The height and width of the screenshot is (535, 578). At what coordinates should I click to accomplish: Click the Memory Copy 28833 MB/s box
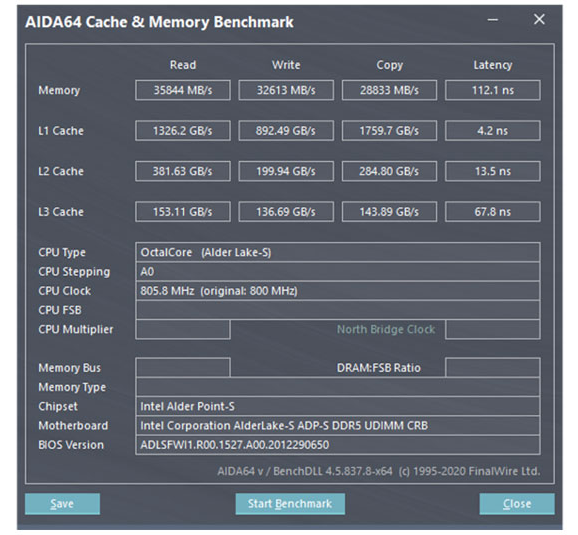pyautogui.click(x=389, y=90)
